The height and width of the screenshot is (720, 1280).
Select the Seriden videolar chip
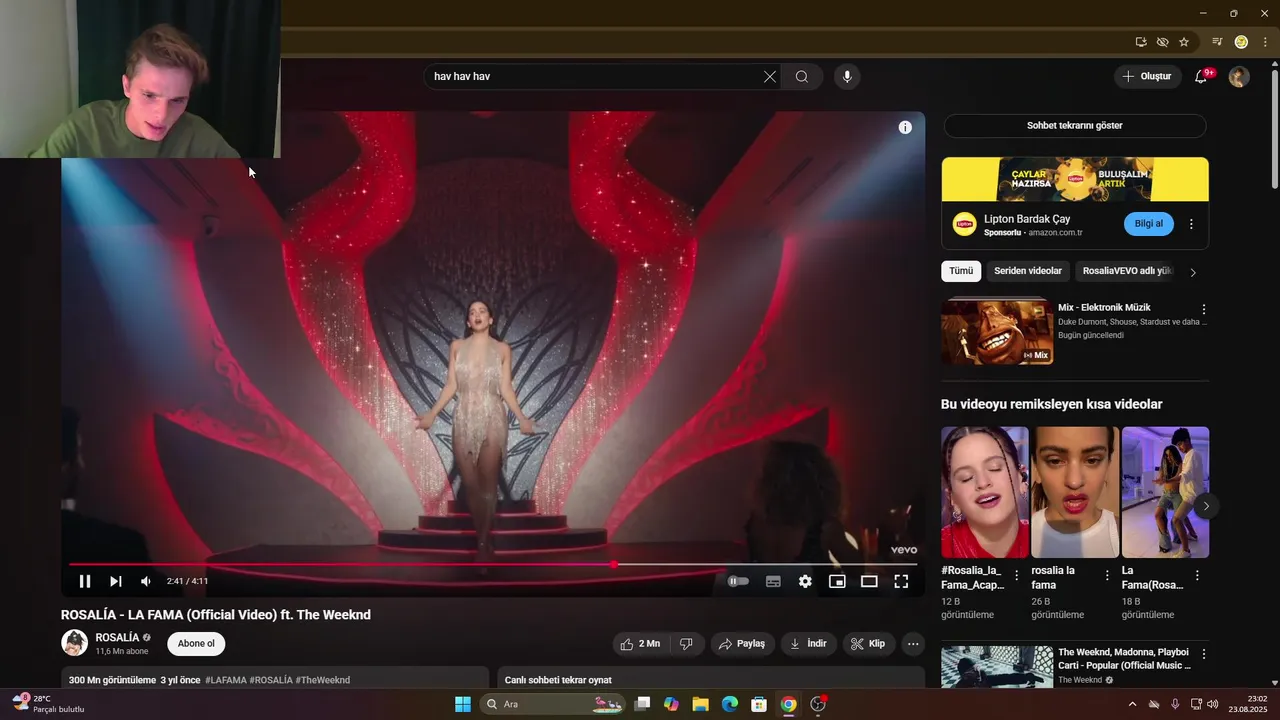[x=1028, y=271]
